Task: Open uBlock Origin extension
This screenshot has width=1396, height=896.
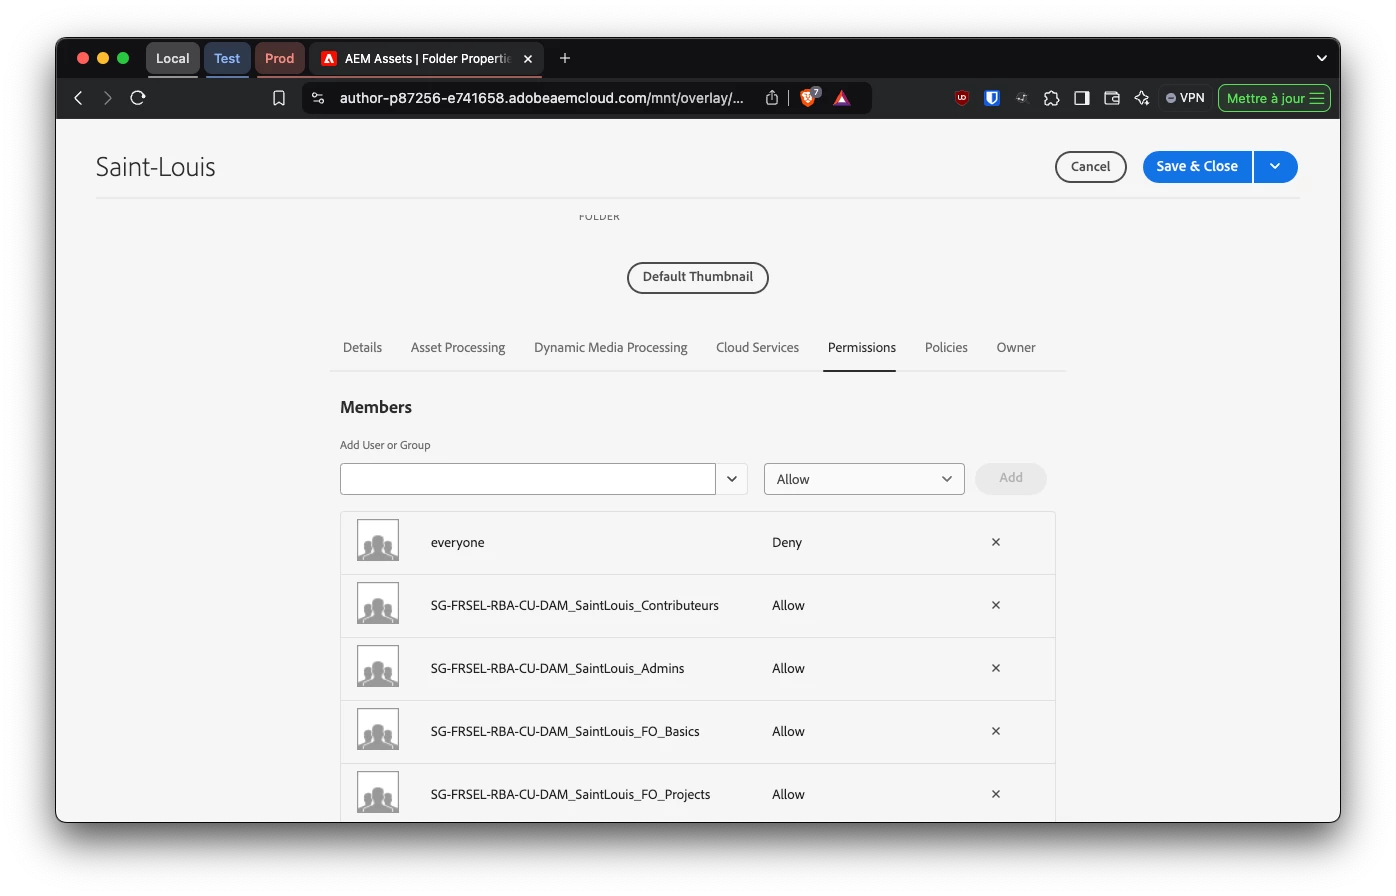Action: click(x=962, y=98)
